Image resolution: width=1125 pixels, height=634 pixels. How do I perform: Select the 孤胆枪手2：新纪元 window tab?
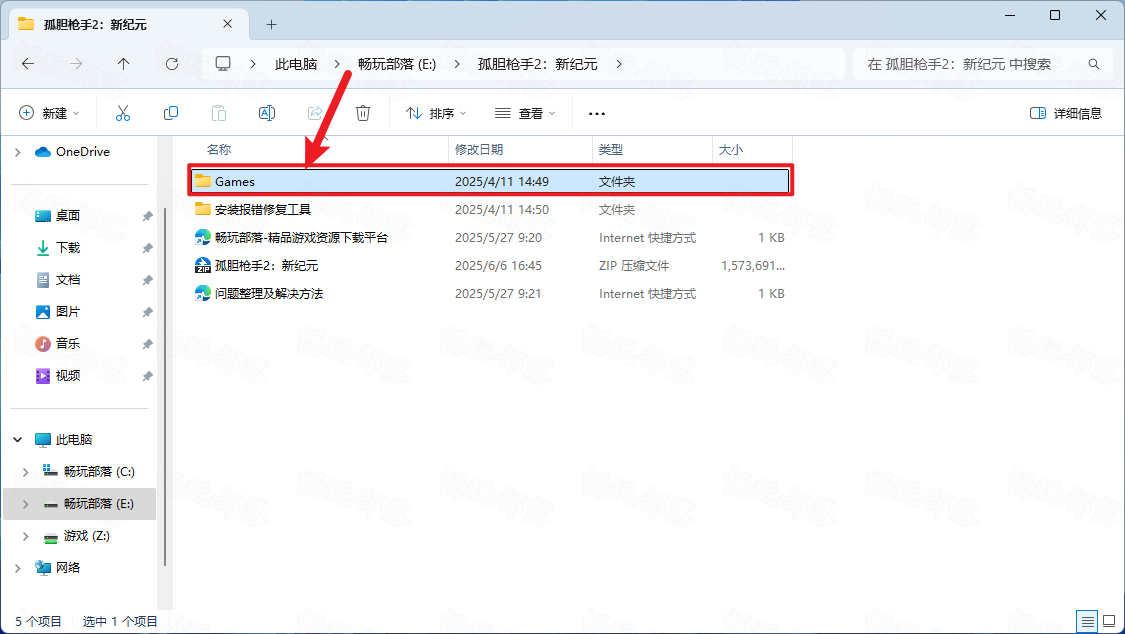point(129,24)
